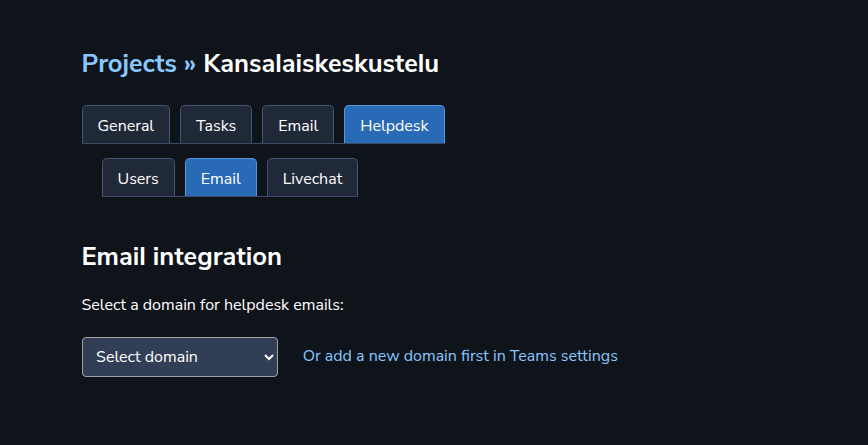
Task: Click the word 'helpdesk' in the label
Action: tap(256, 305)
